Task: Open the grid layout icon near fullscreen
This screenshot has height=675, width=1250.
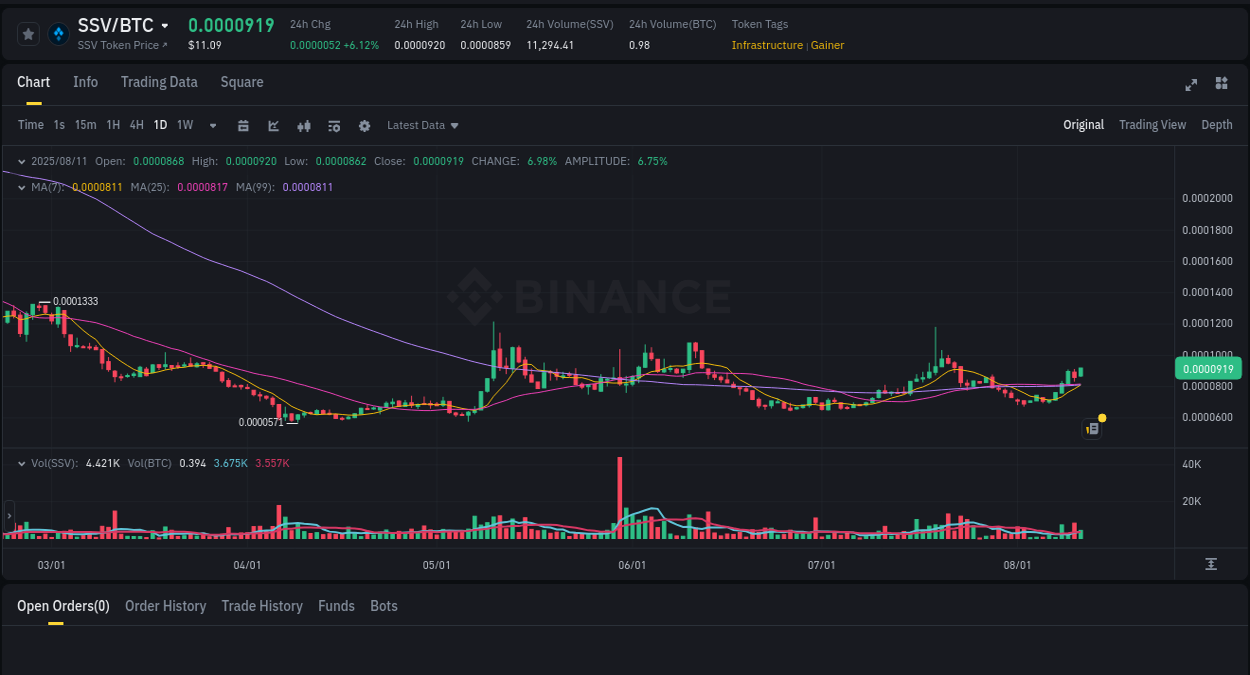Action: click(1221, 85)
